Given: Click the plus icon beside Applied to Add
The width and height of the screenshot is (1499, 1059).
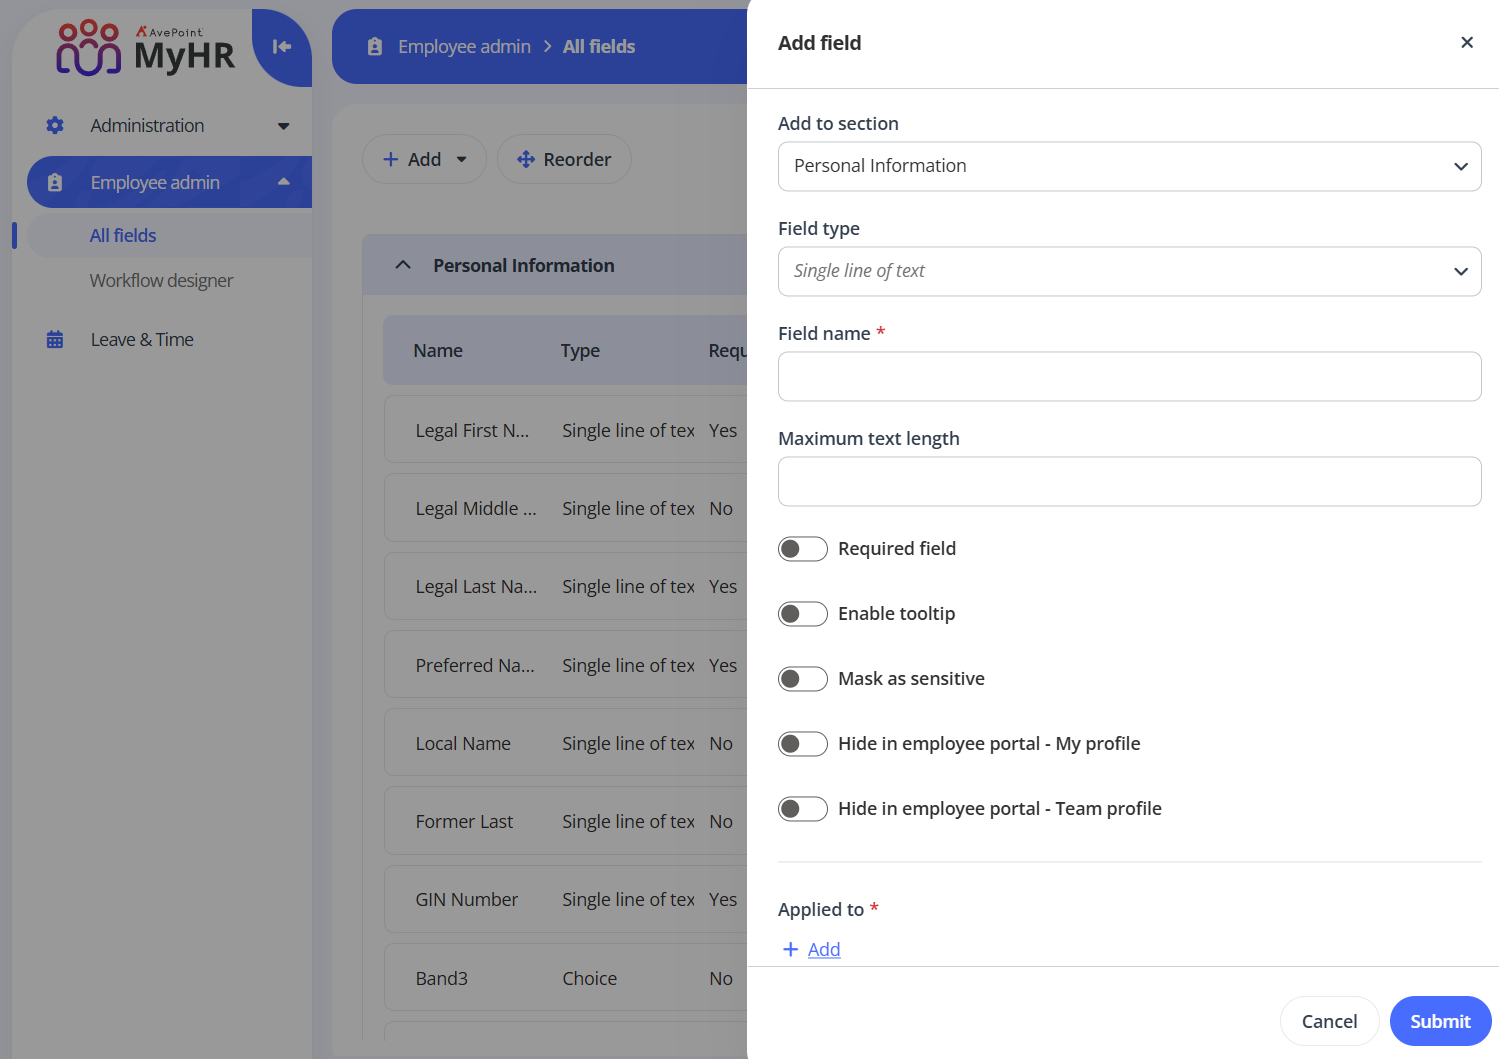Looking at the screenshot, I should pos(790,949).
